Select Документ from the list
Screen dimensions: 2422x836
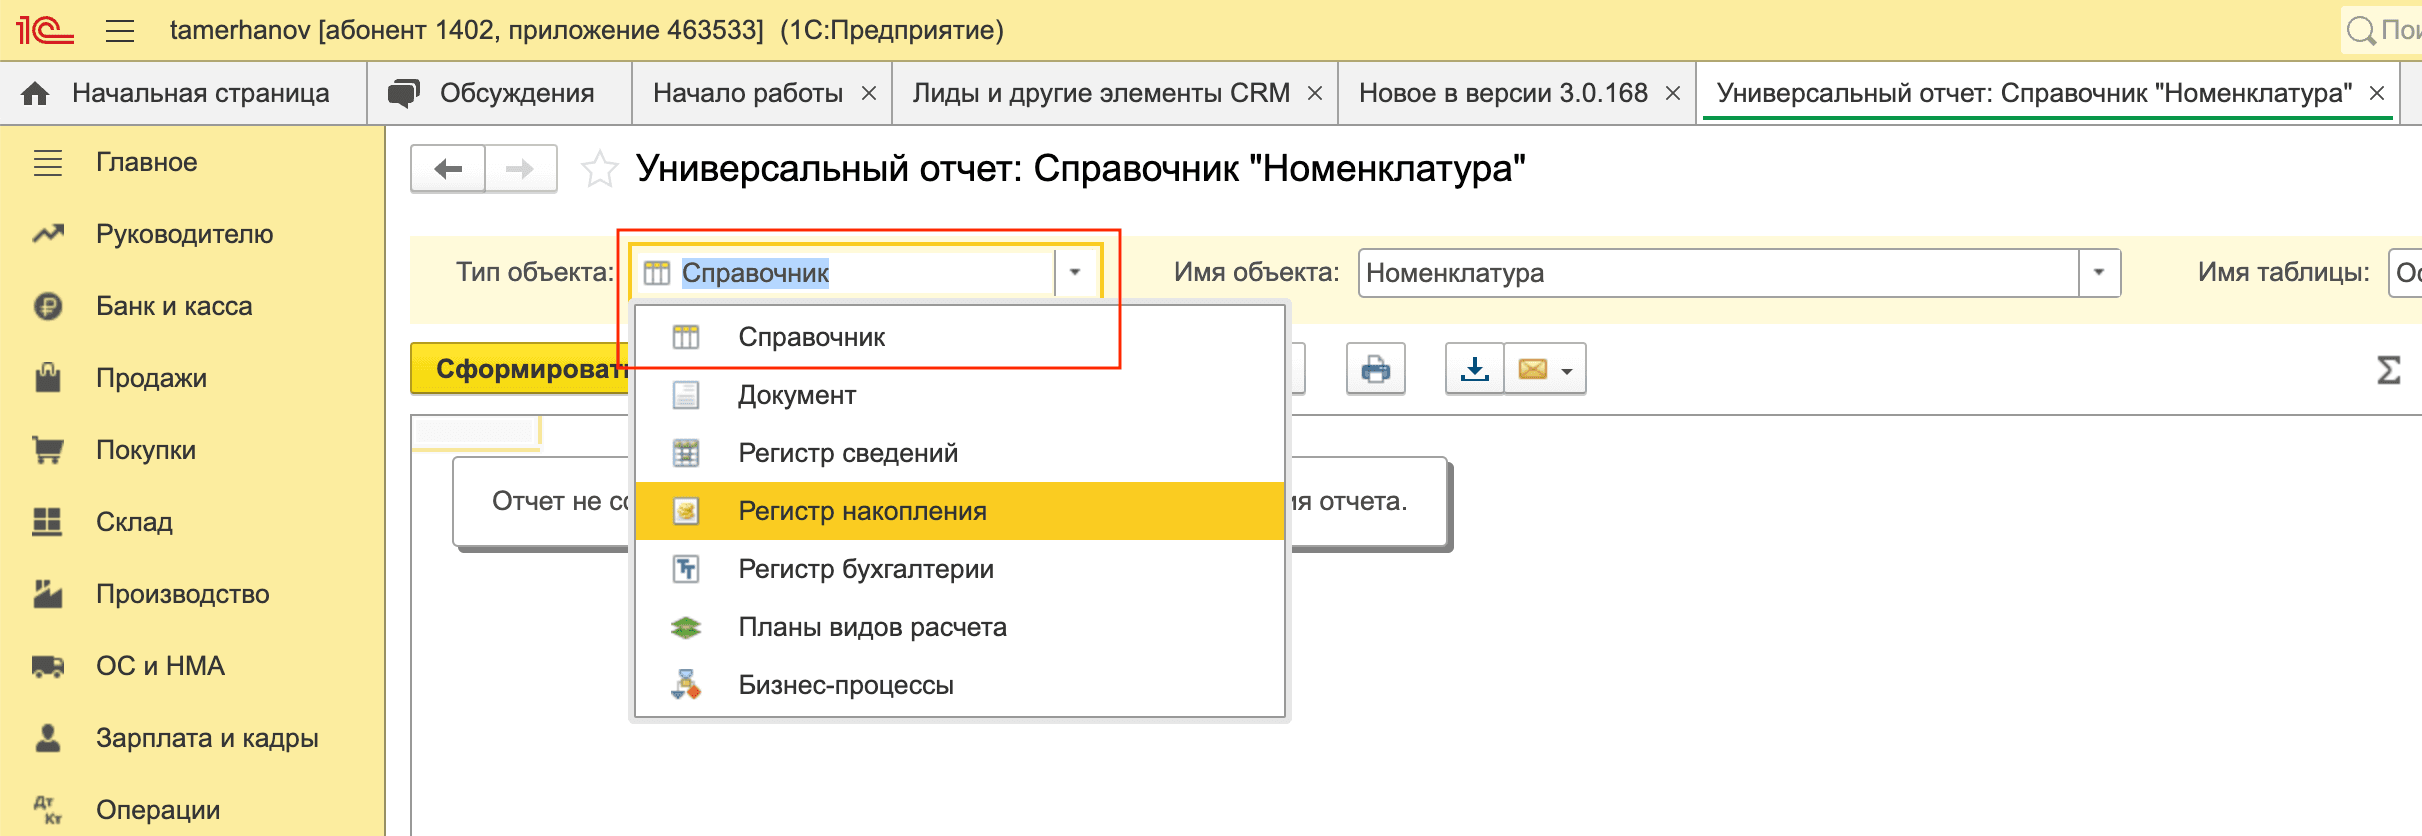point(959,395)
